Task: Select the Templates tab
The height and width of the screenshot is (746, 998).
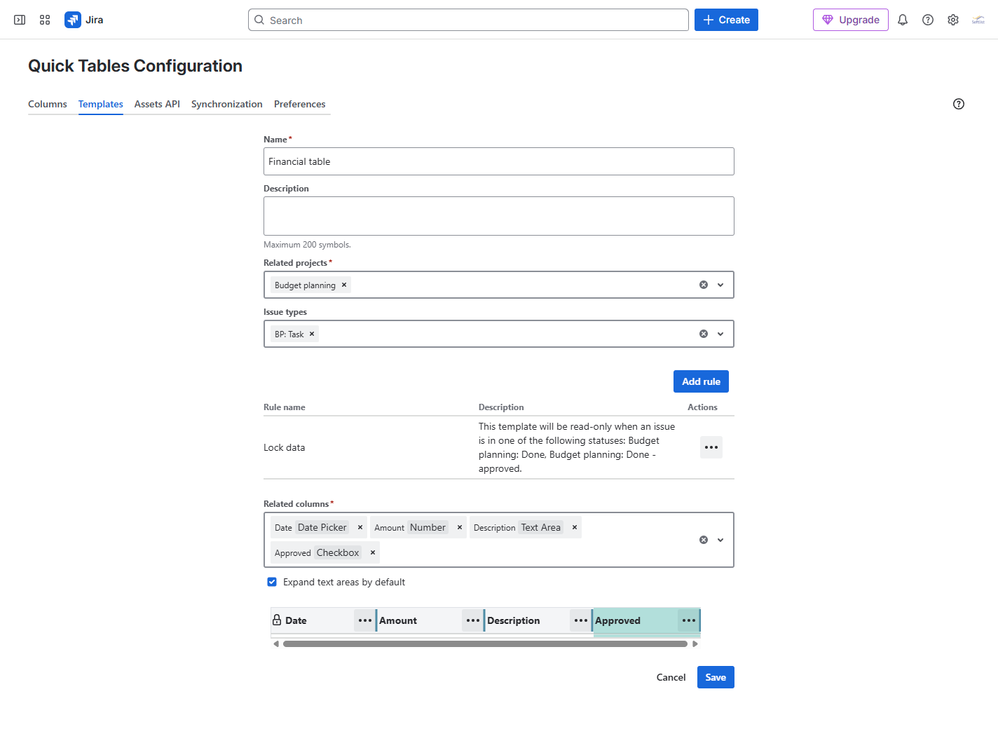Action: (x=101, y=104)
